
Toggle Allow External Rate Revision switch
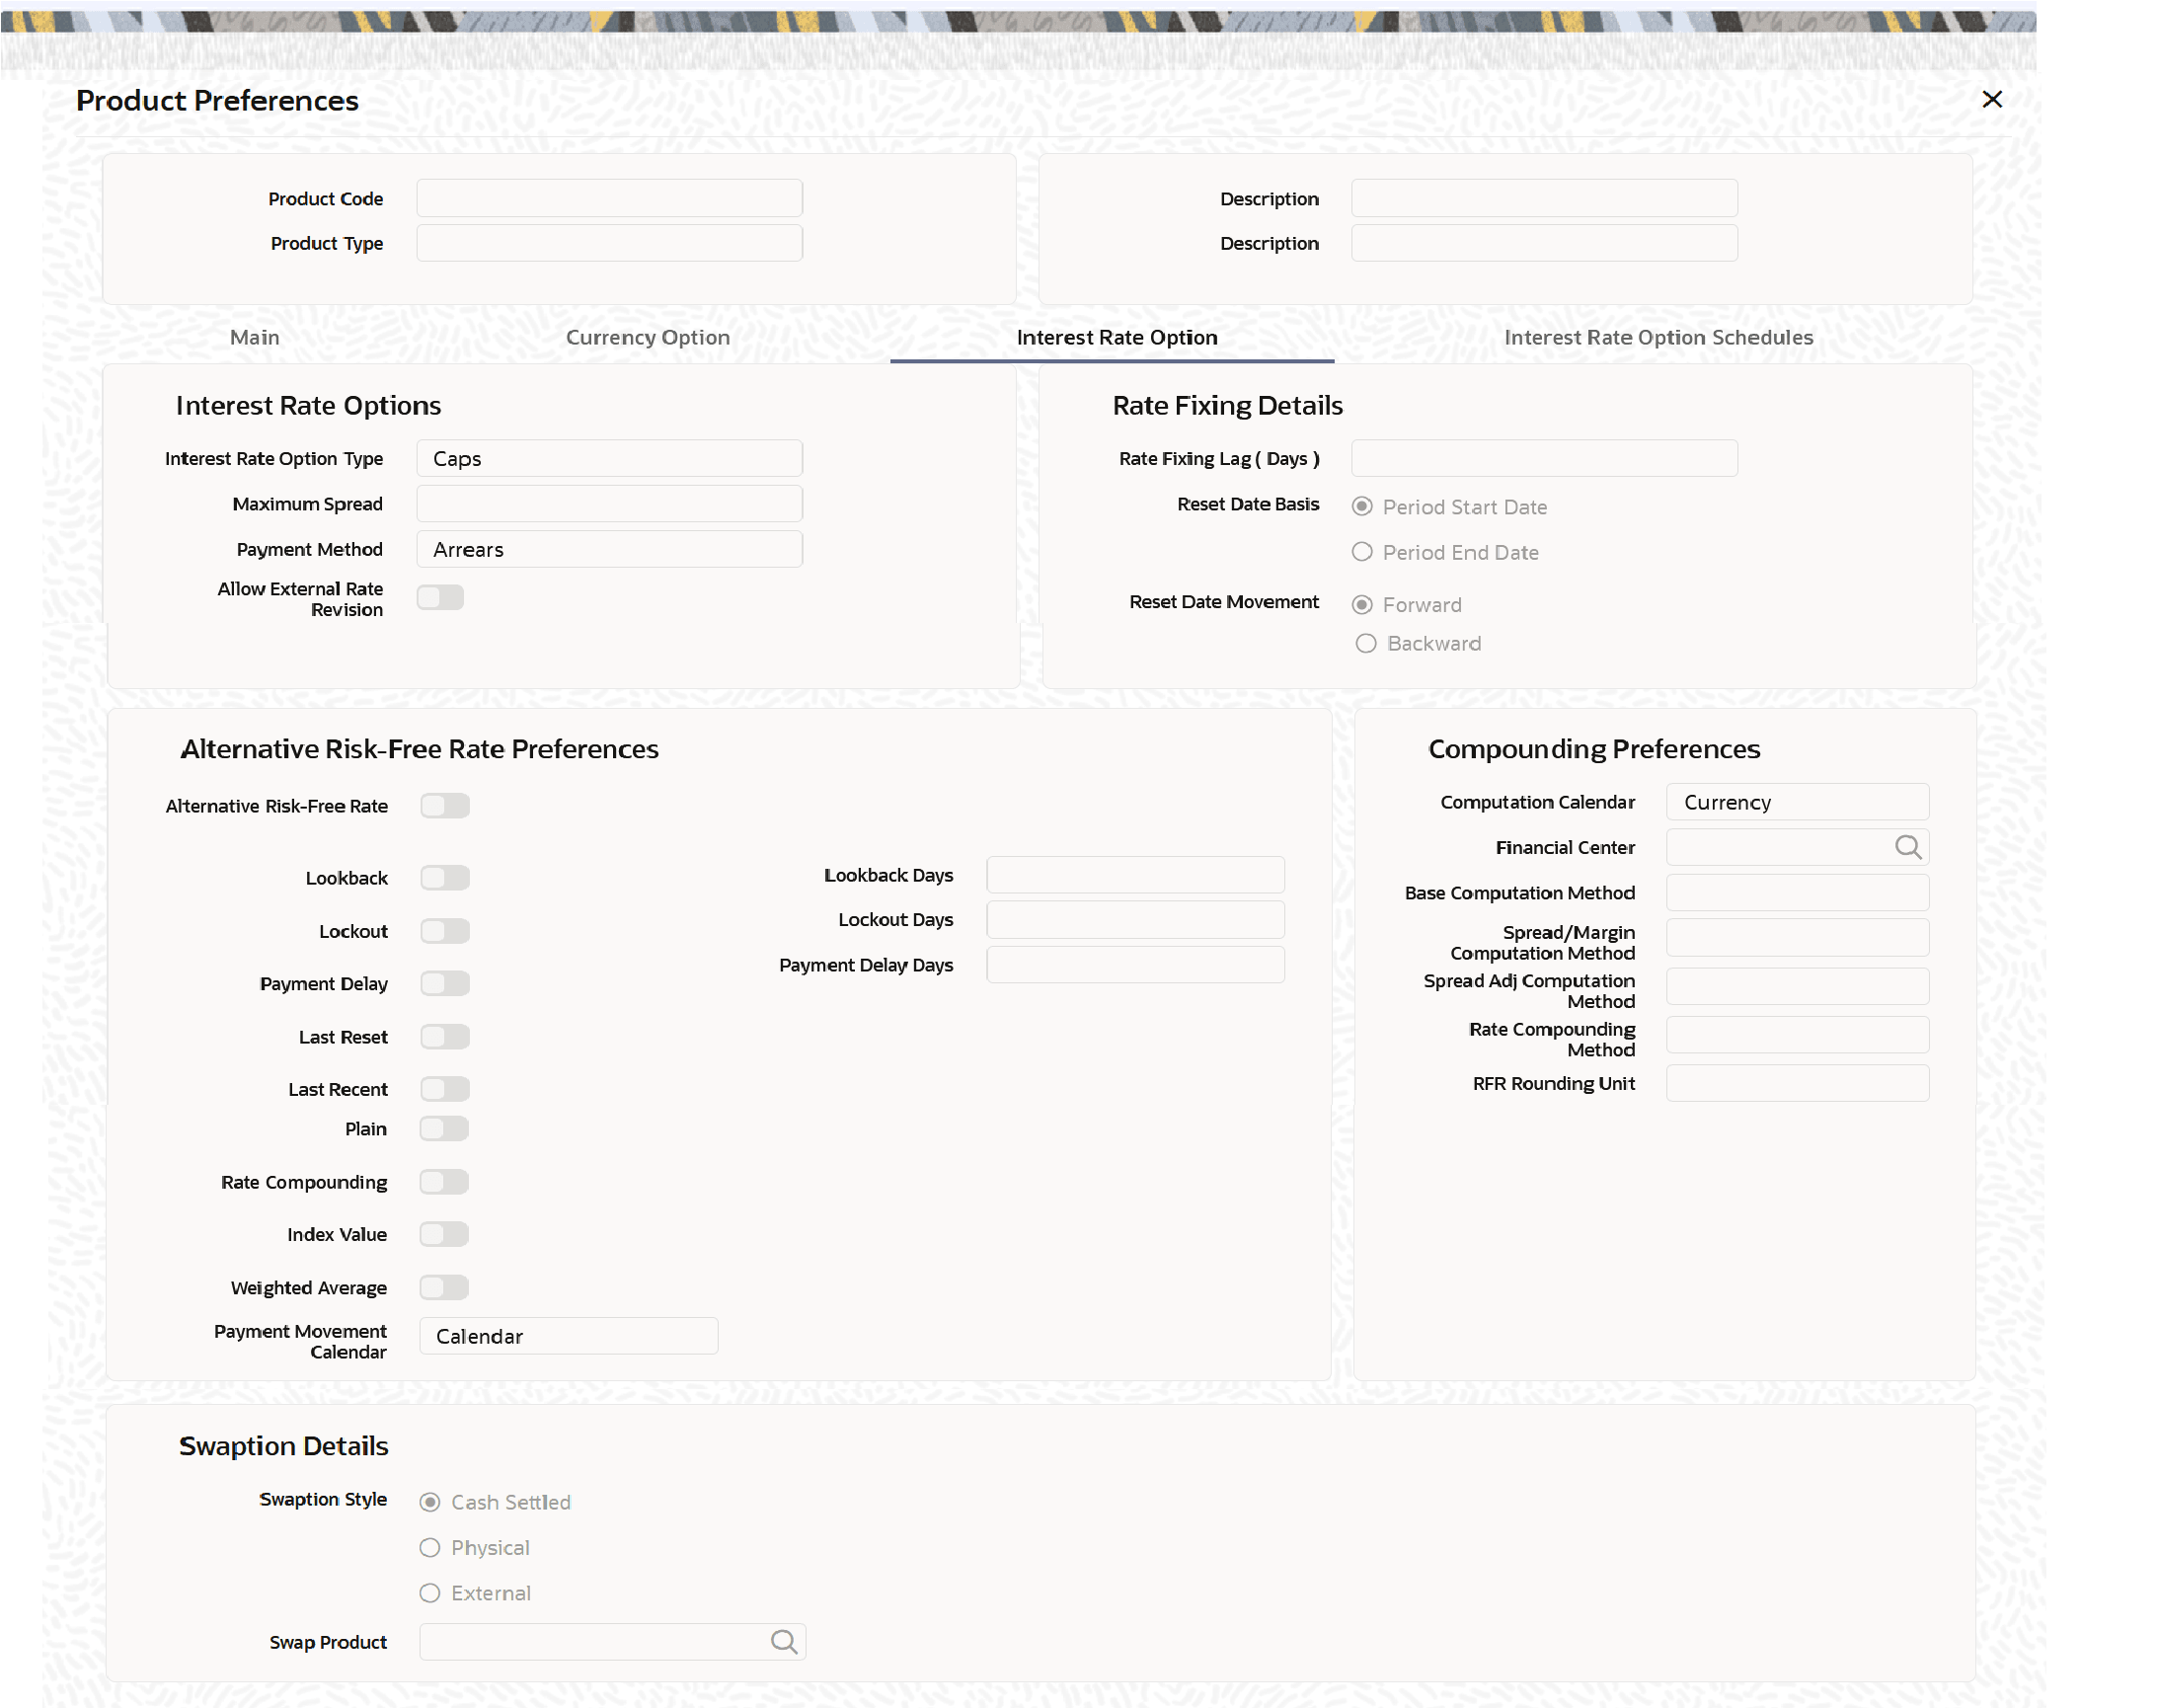[440, 598]
